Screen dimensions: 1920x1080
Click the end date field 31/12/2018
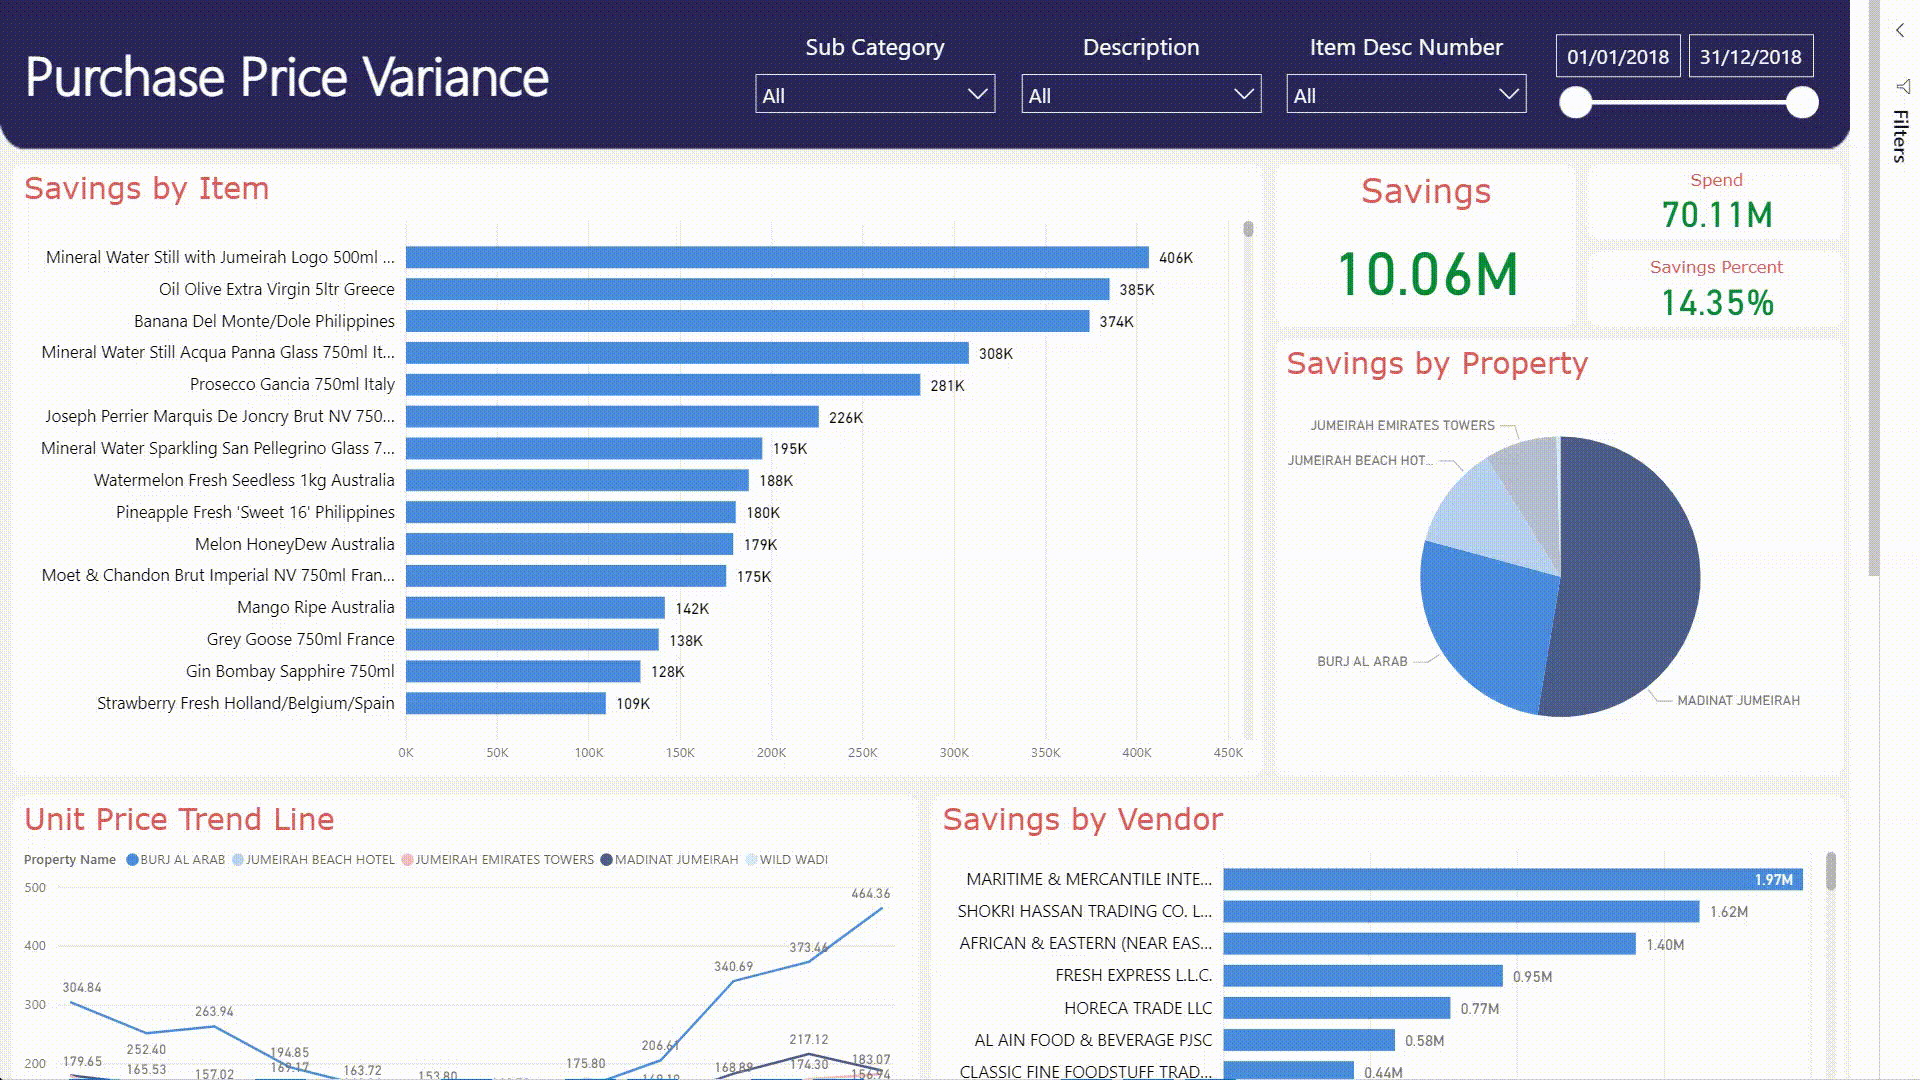[1750, 57]
